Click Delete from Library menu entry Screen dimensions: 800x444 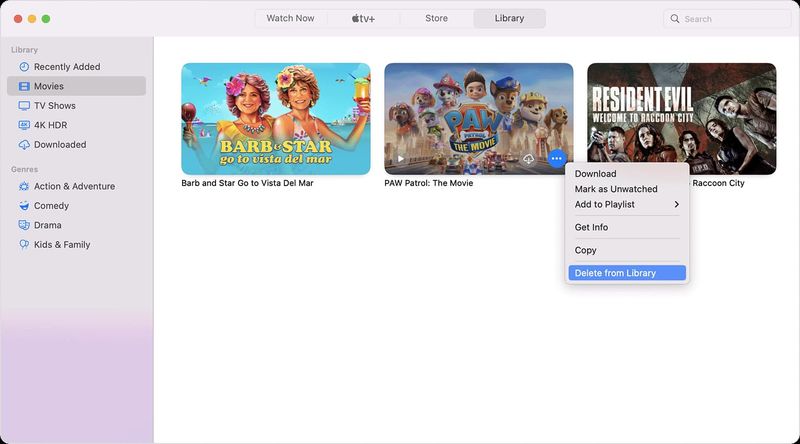click(x=627, y=273)
